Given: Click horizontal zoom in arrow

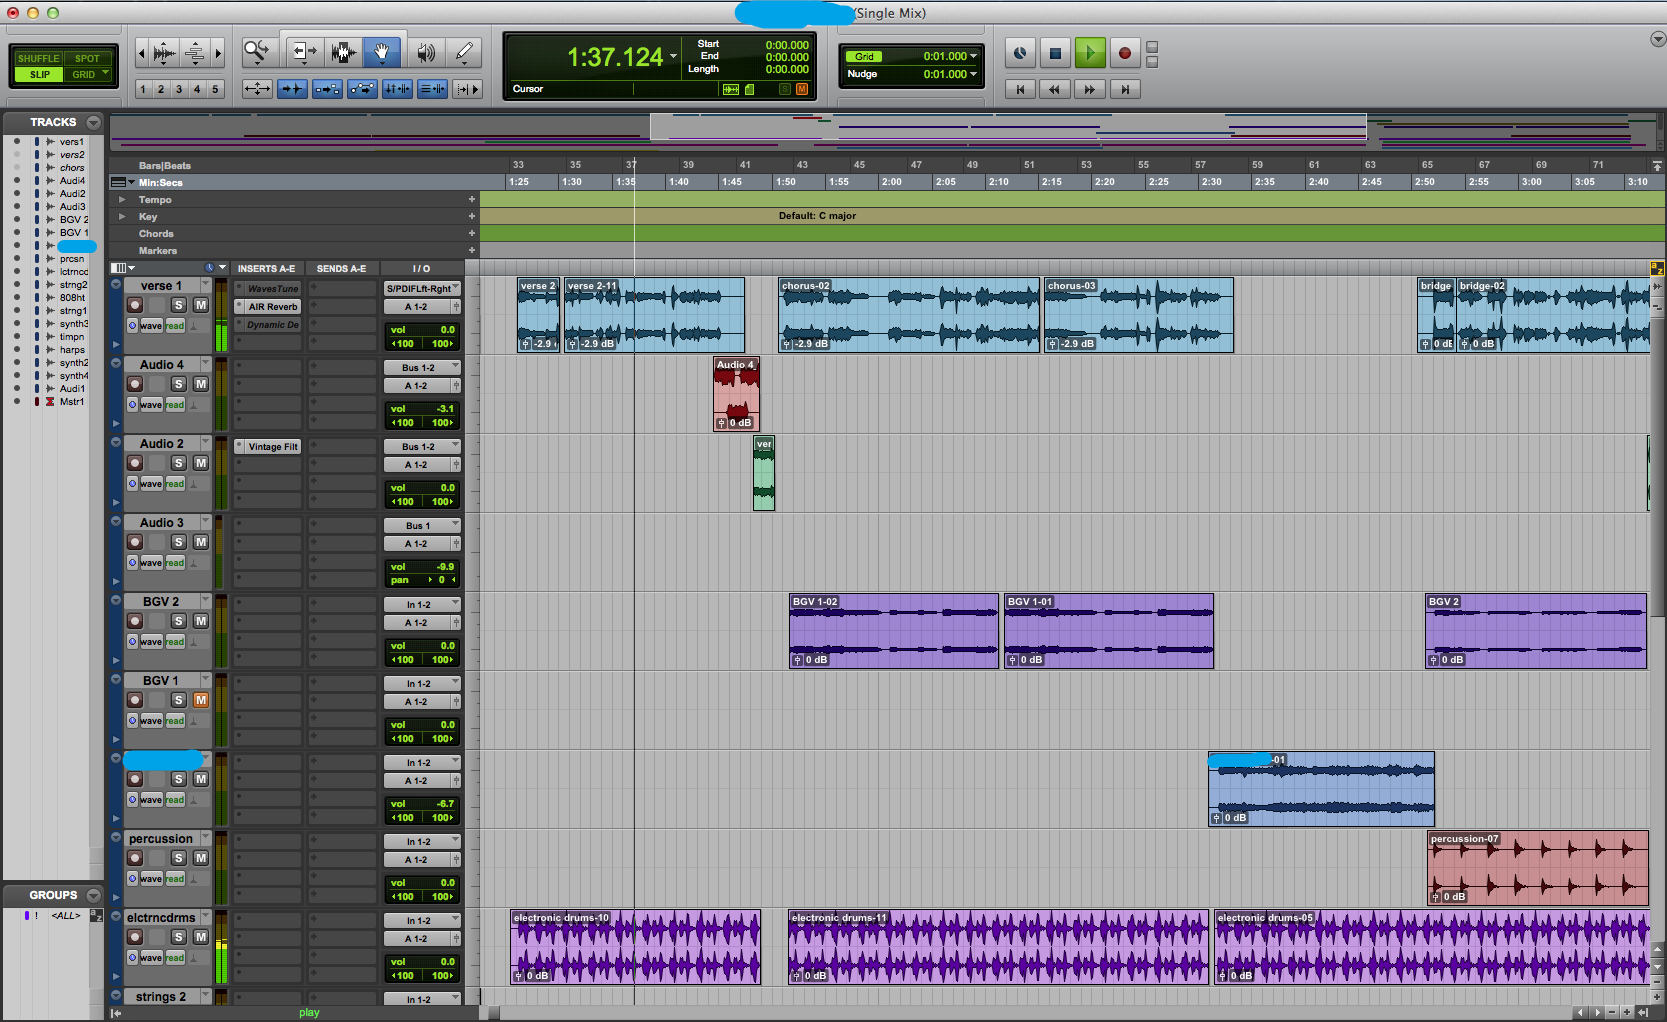Looking at the screenshot, I should point(218,53).
